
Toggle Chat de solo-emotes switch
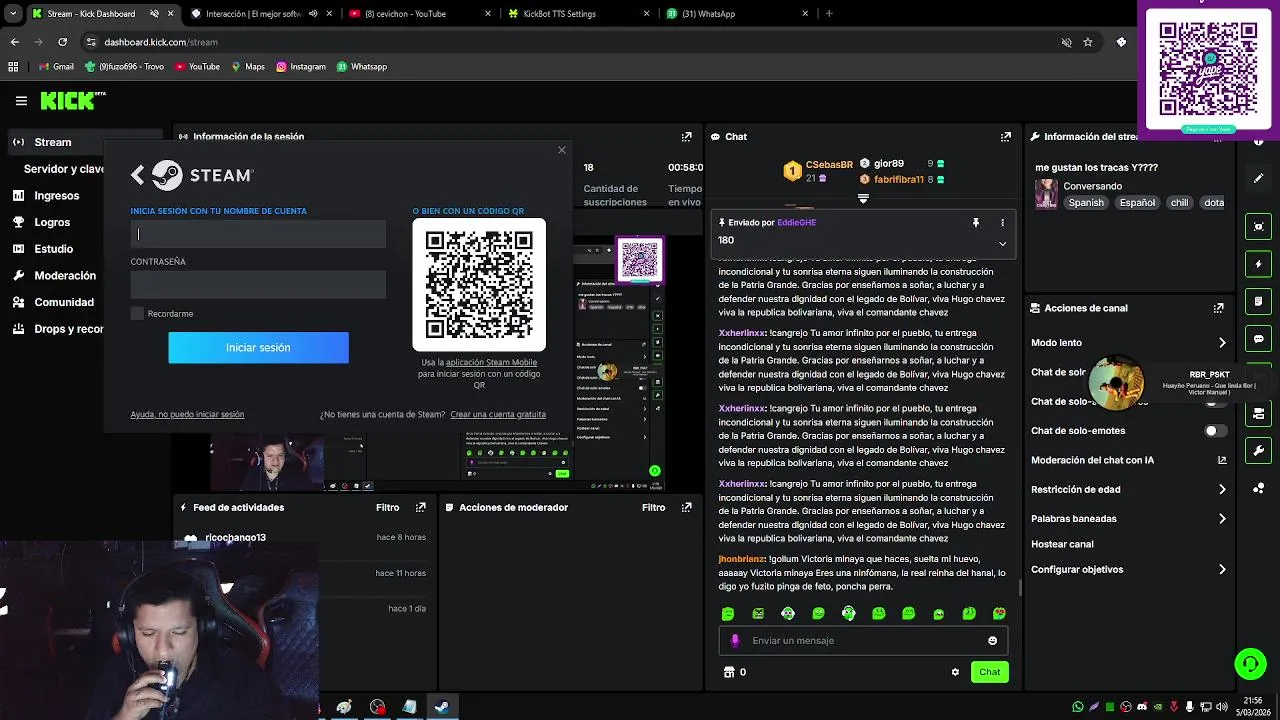(1215, 431)
